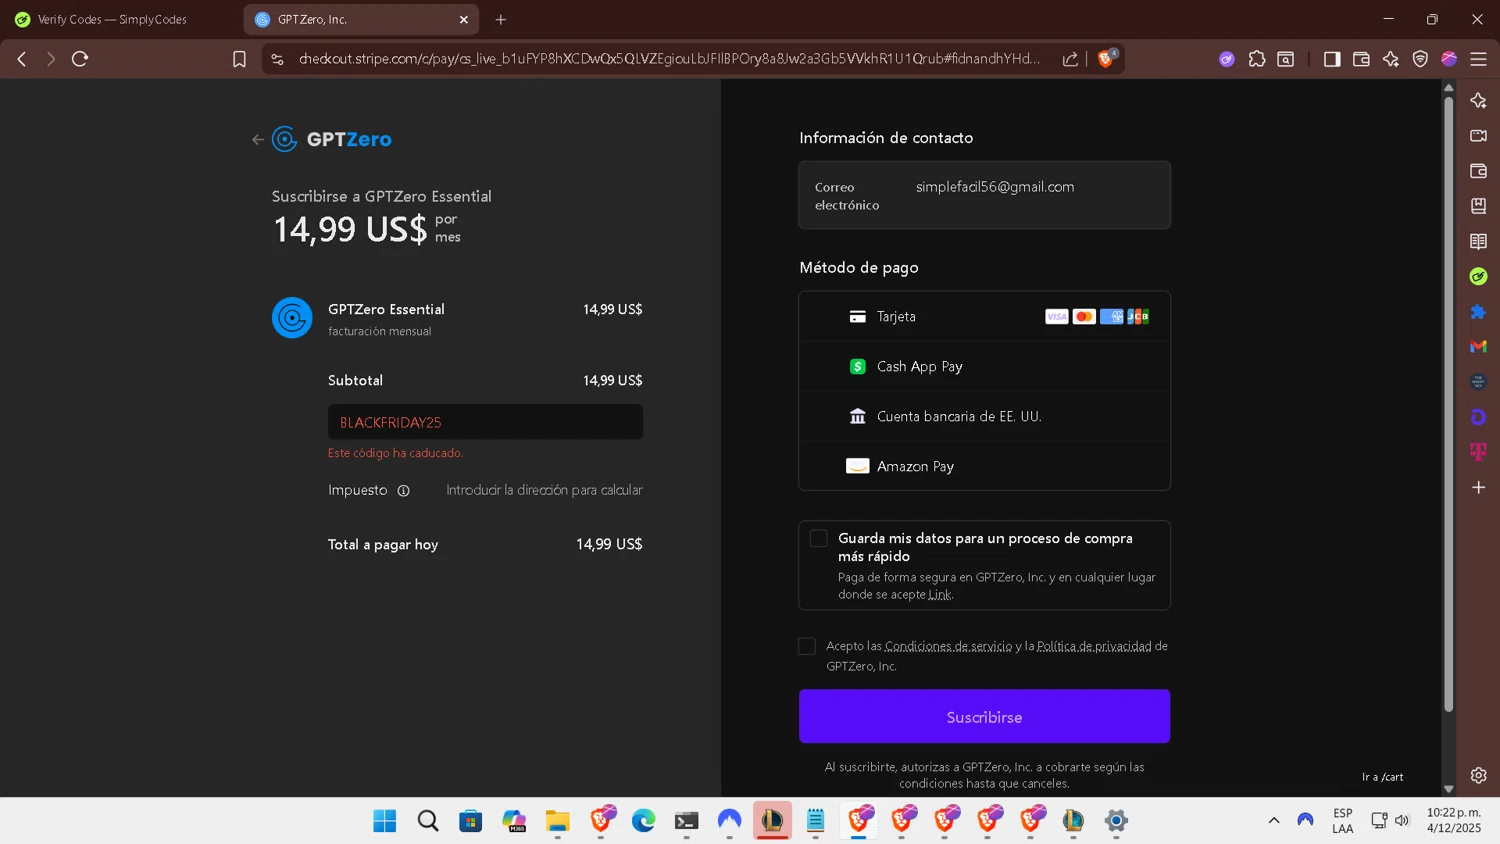Screen dimensions: 1500x844
Task: Click the info icon next to Impuesto
Action: pos(404,491)
